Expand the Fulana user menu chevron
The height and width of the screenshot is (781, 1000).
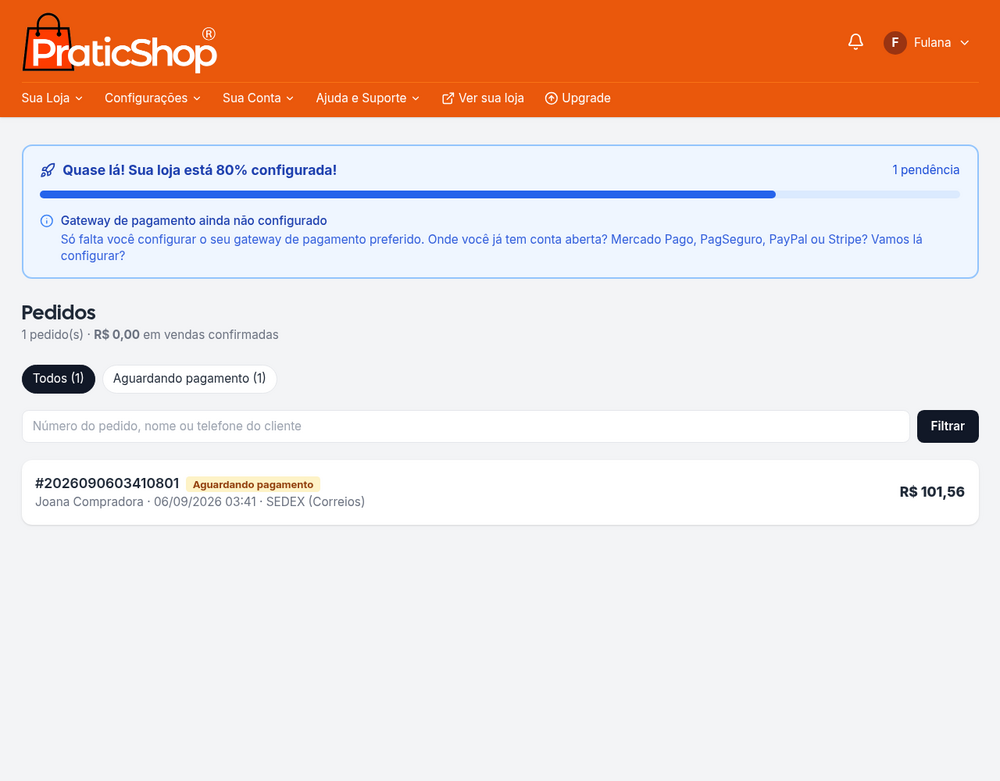point(964,43)
